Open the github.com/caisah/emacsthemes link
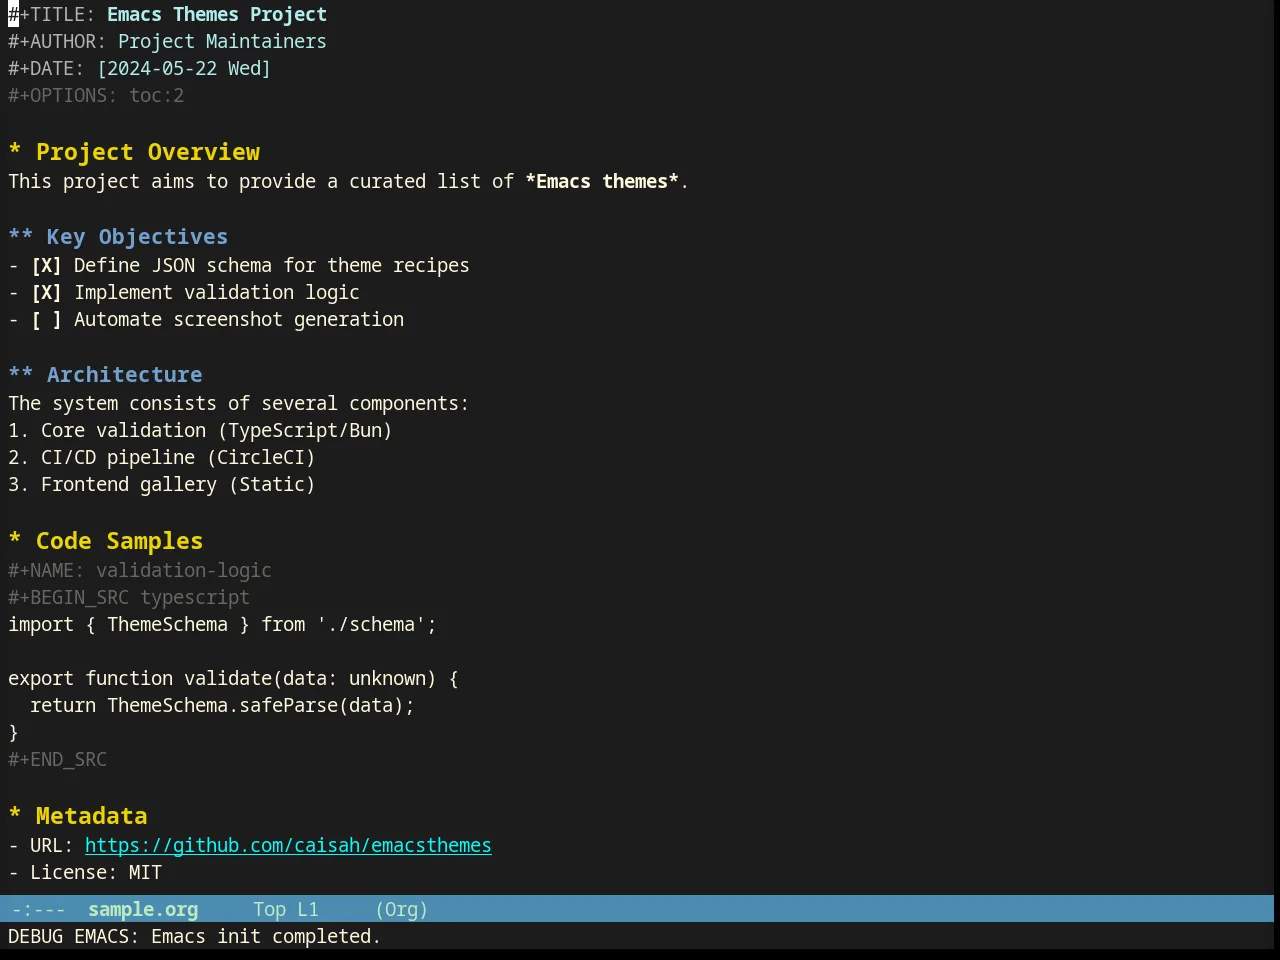 (288, 846)
